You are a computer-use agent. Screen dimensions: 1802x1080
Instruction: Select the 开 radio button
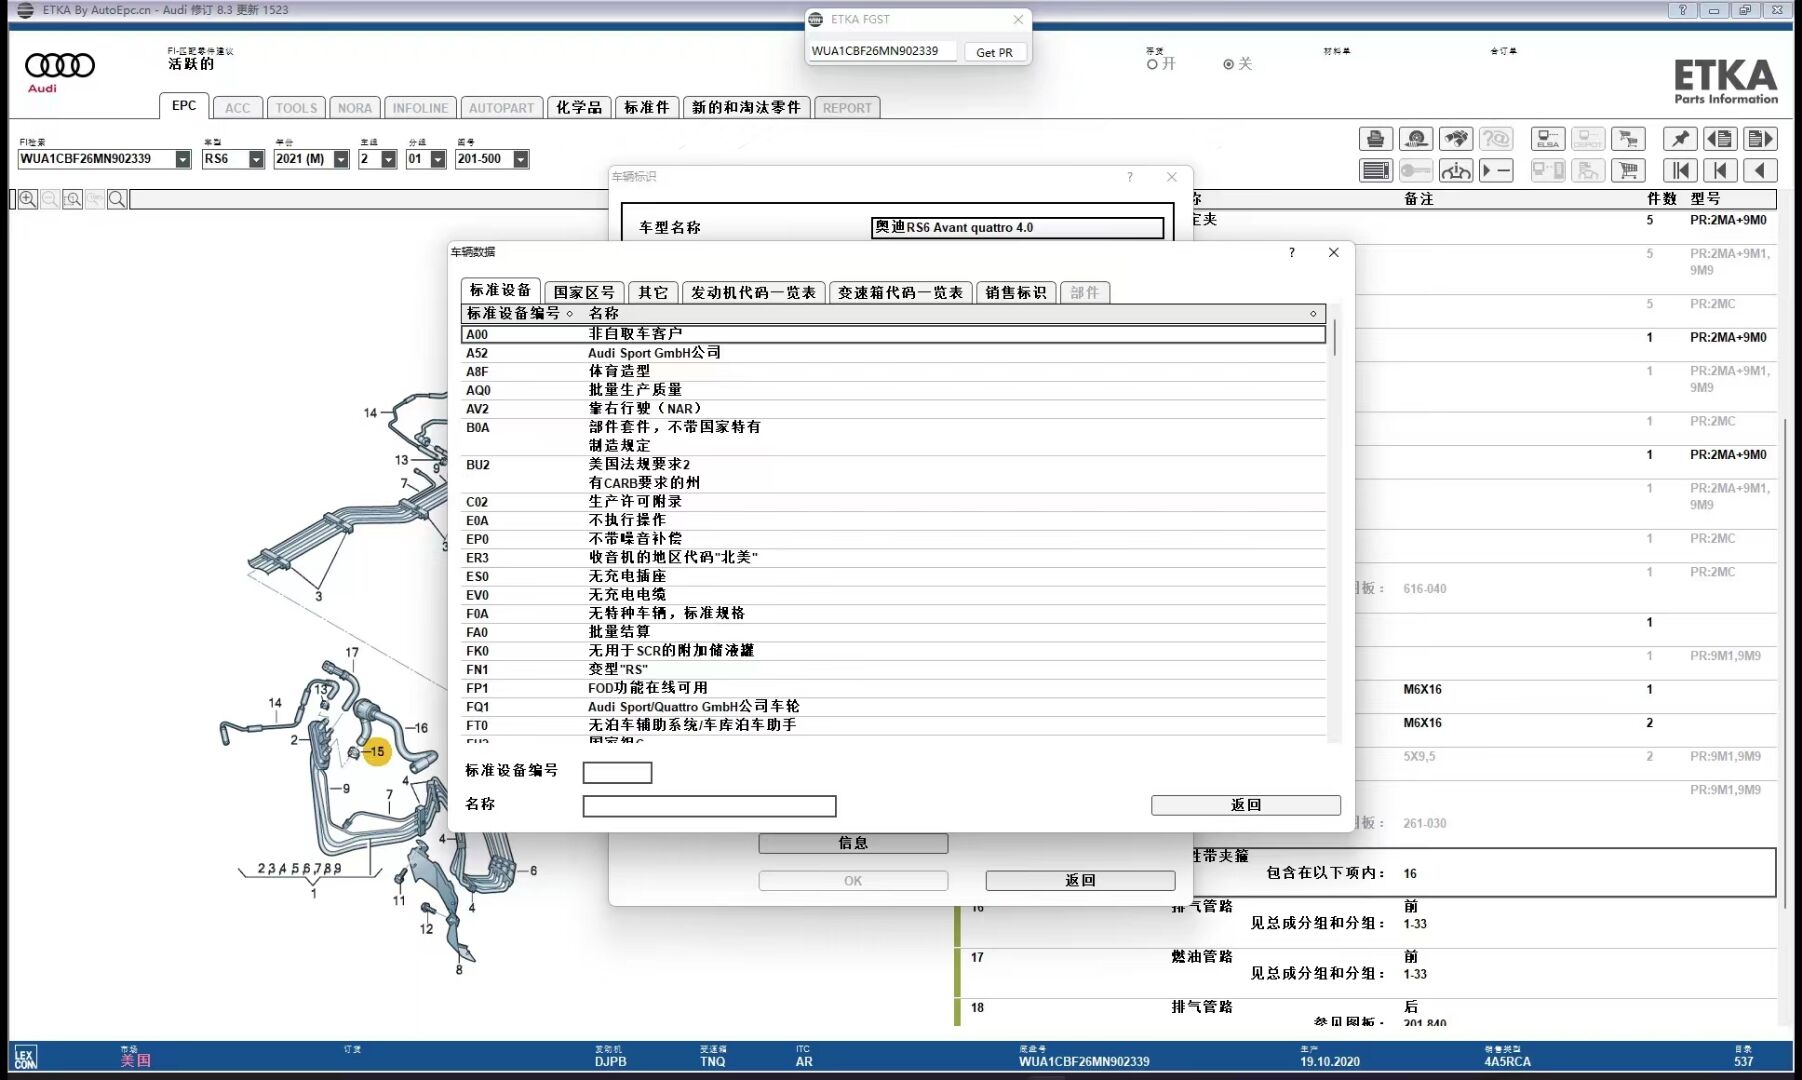click(1152, 64)
